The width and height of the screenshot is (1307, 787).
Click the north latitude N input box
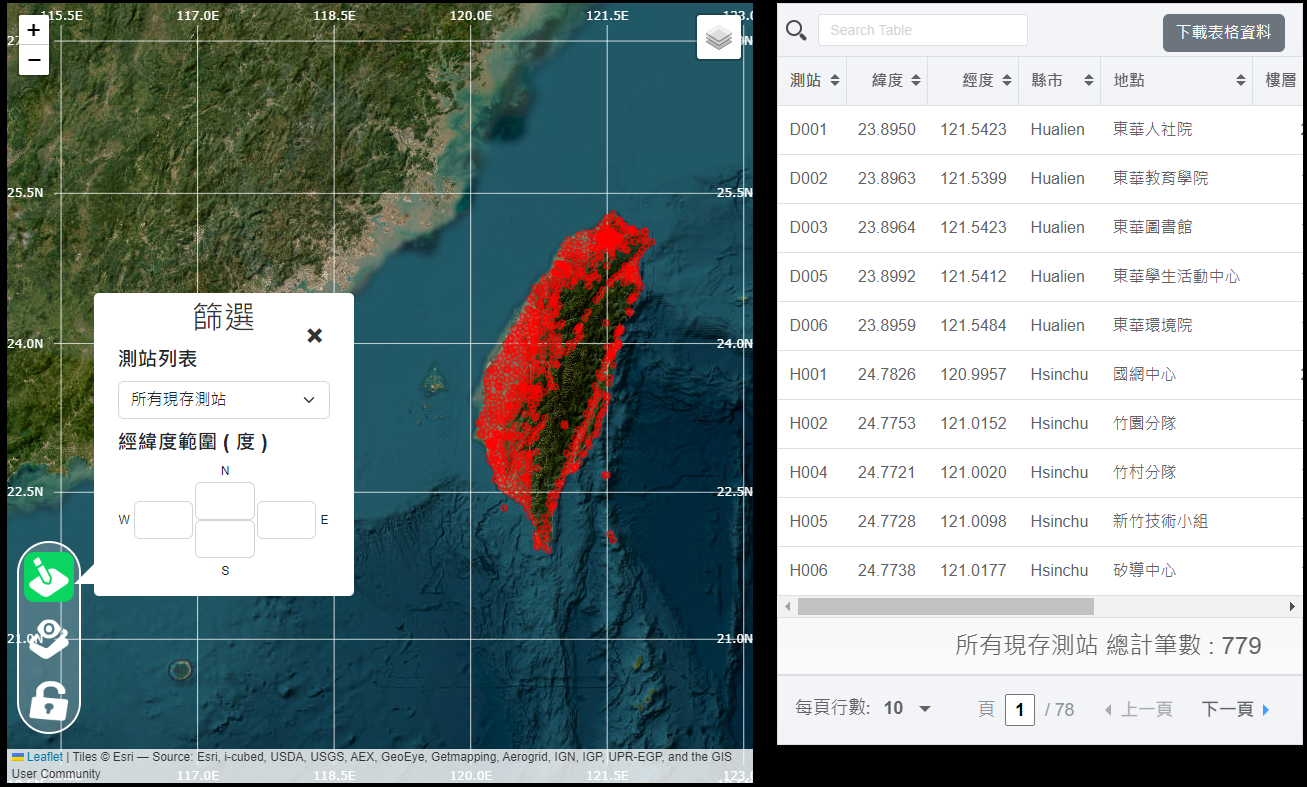225,501
